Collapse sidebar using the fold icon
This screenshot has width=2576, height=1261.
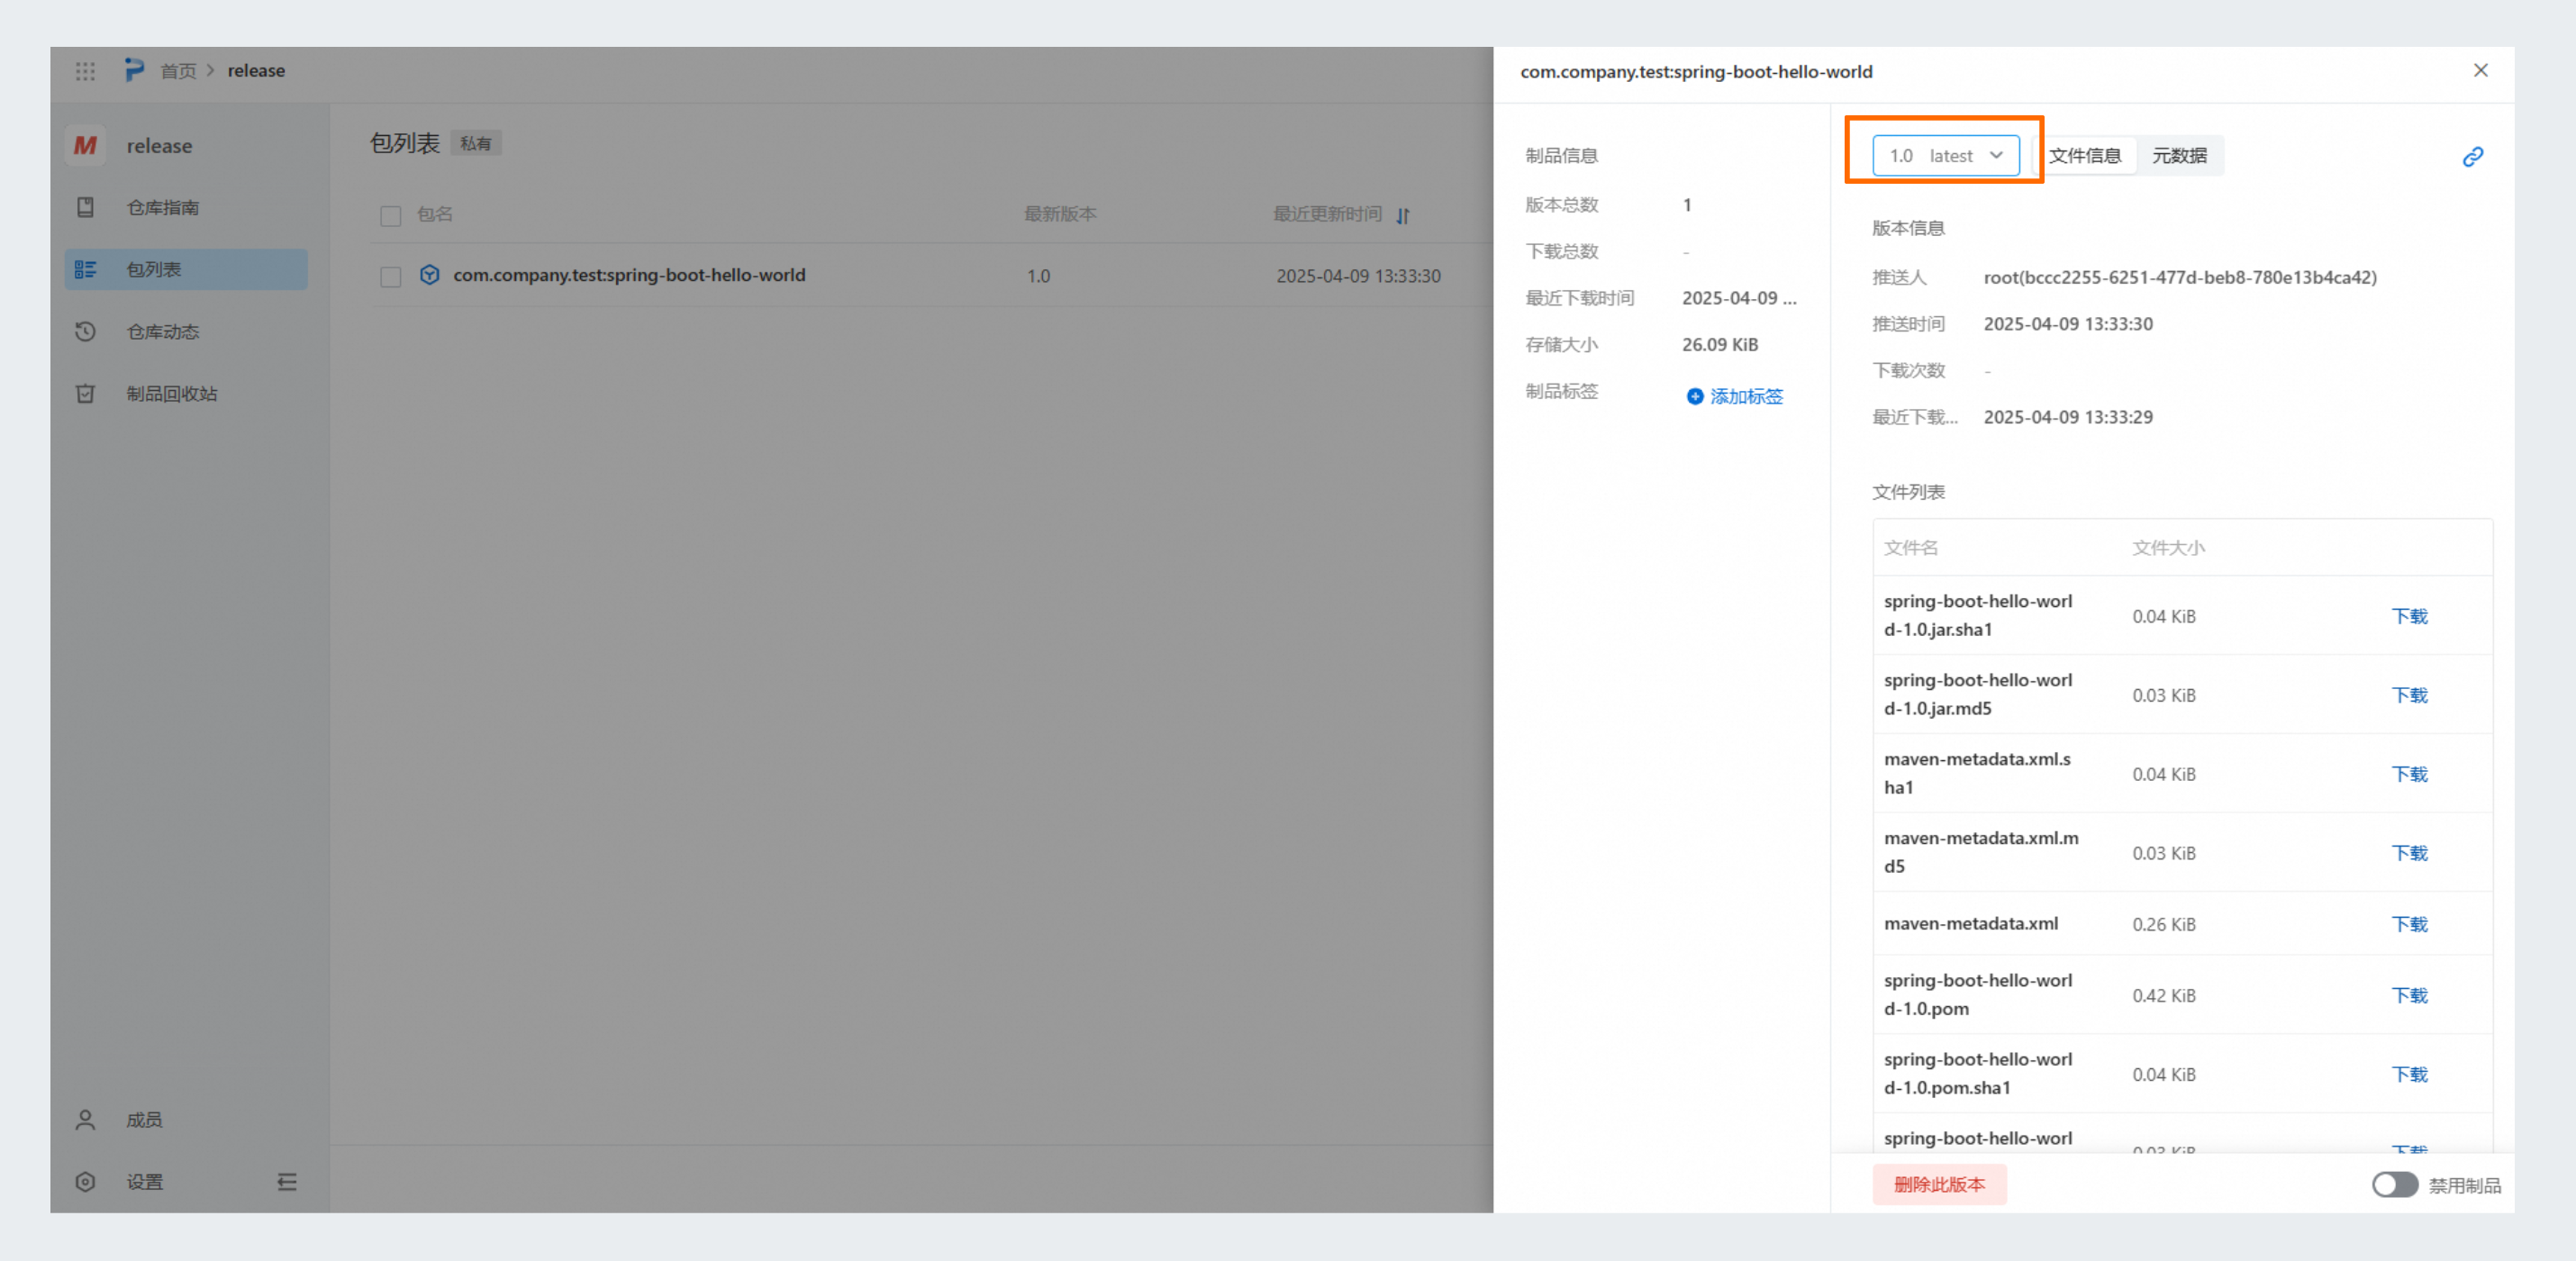pyautogui.click(x=287, y=1182)
